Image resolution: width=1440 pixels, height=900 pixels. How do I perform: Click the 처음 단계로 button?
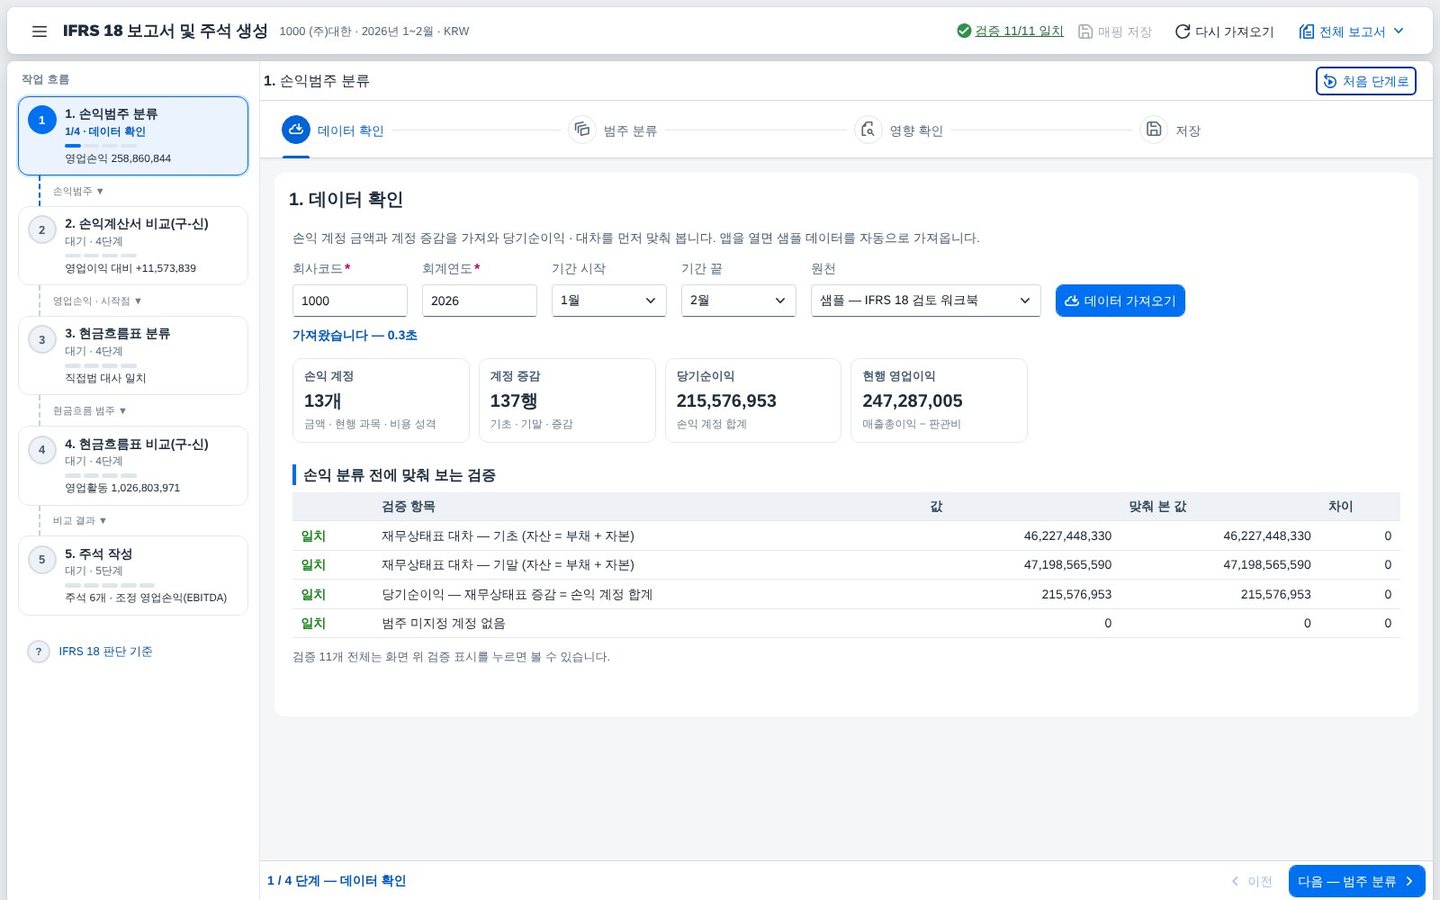tap(1366, 81)
